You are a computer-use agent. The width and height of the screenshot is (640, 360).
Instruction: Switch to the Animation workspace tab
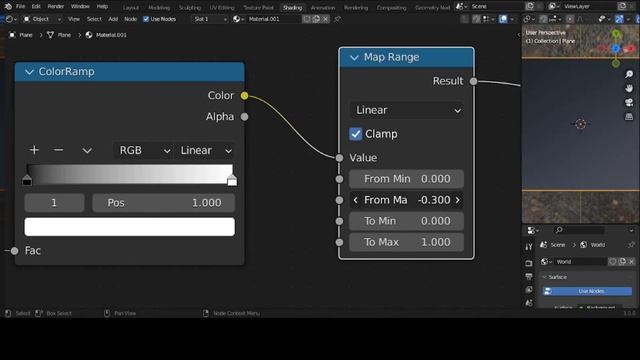click(x=323, y=8)
